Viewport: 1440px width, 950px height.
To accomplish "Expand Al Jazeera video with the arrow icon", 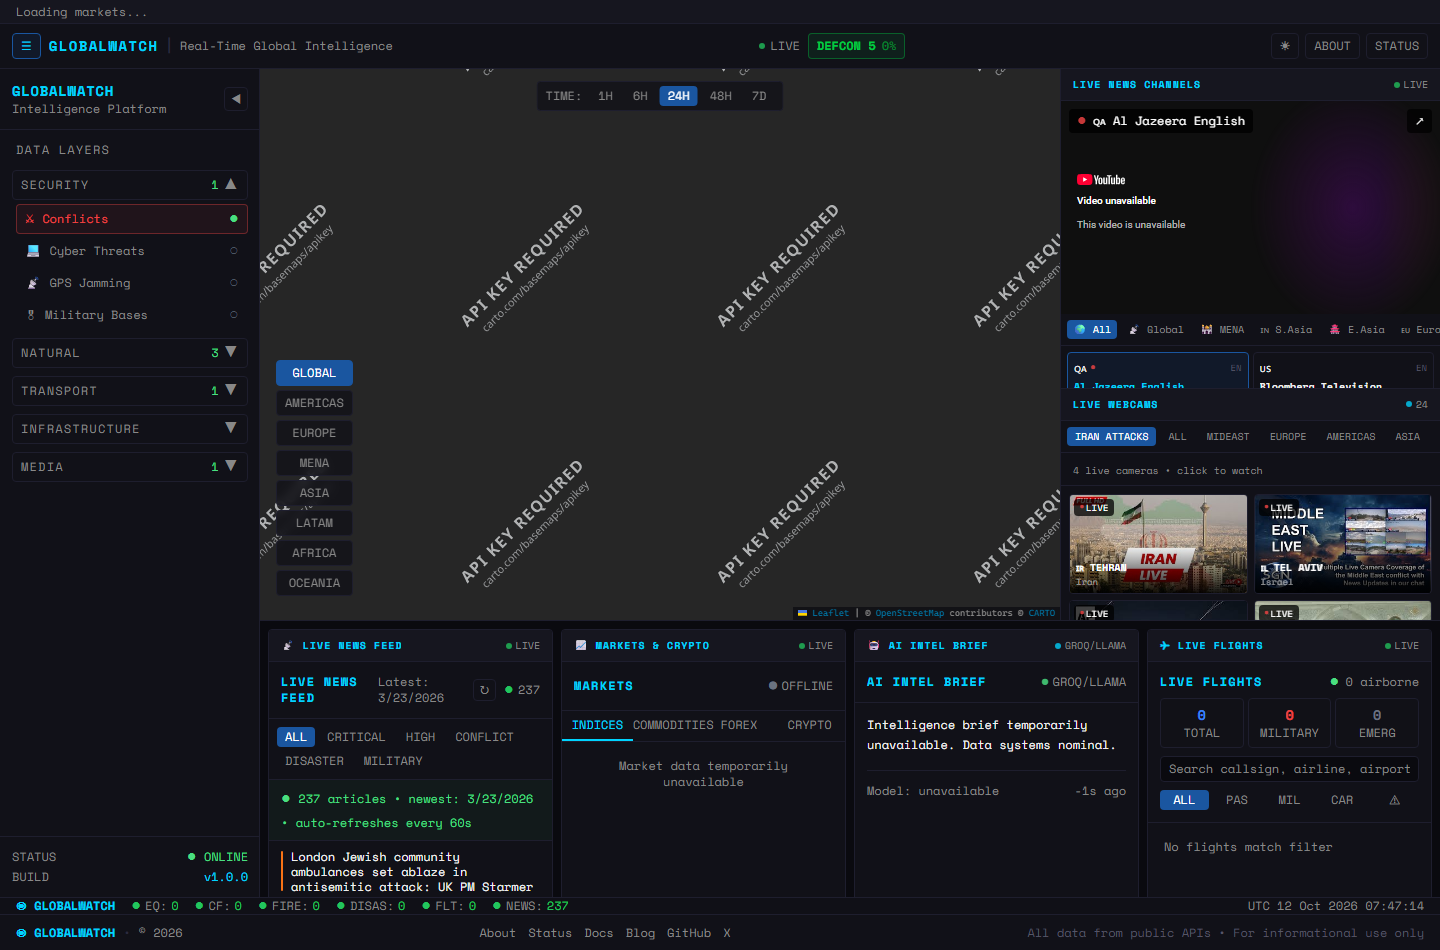I will point(1419,121).
